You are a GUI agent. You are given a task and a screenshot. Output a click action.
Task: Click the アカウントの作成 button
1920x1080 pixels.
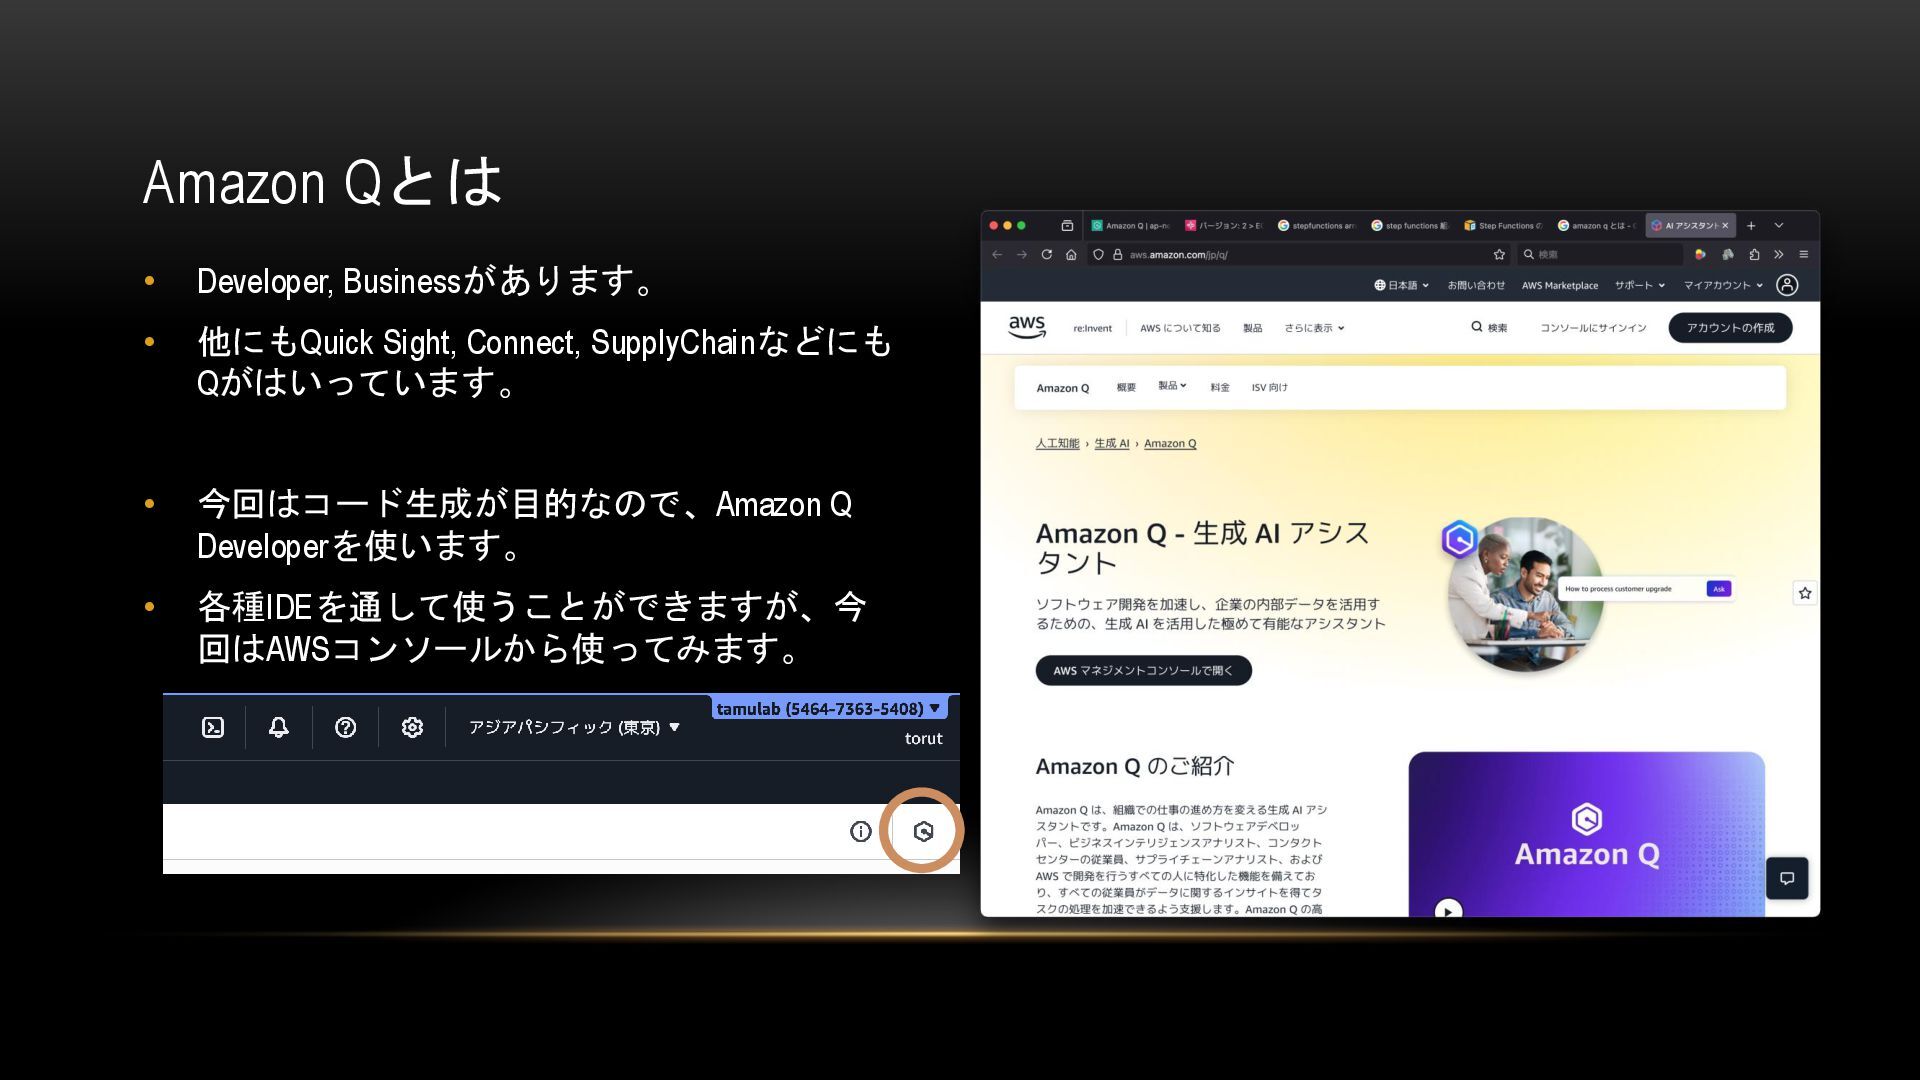point(1730,328)
